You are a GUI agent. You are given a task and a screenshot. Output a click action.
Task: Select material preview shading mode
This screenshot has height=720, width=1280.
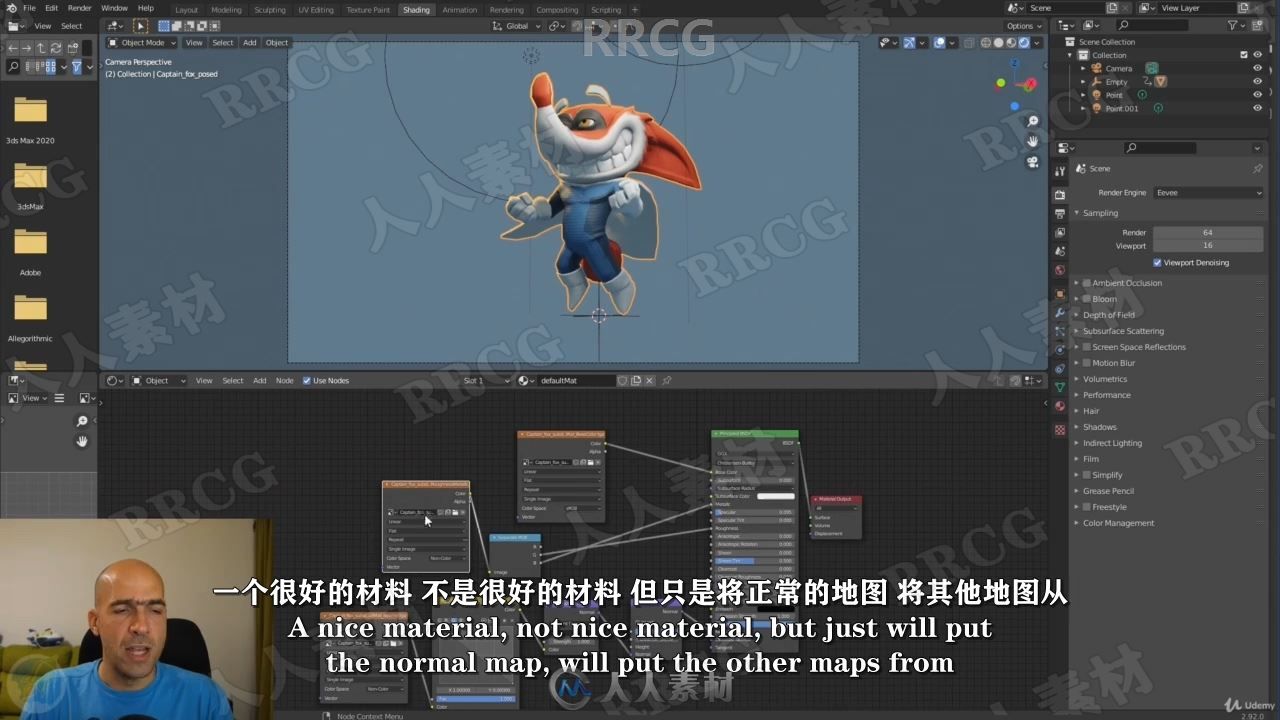click(x=1011, y=43)
